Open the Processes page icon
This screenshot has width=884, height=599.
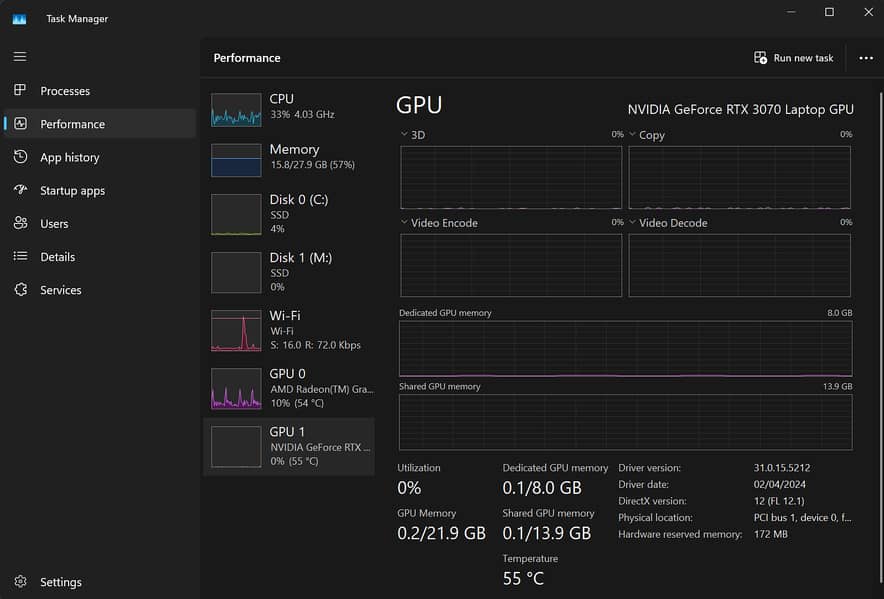(x=20, y=91)
